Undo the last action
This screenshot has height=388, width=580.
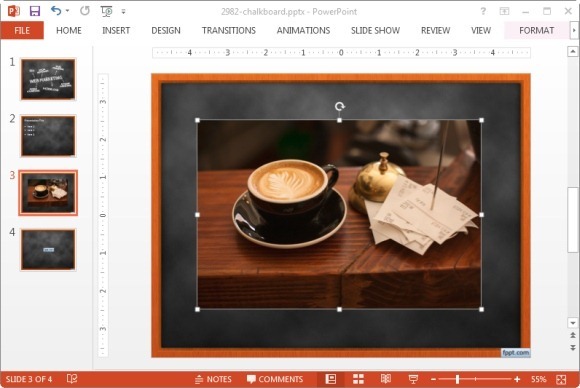pos(56,11)
